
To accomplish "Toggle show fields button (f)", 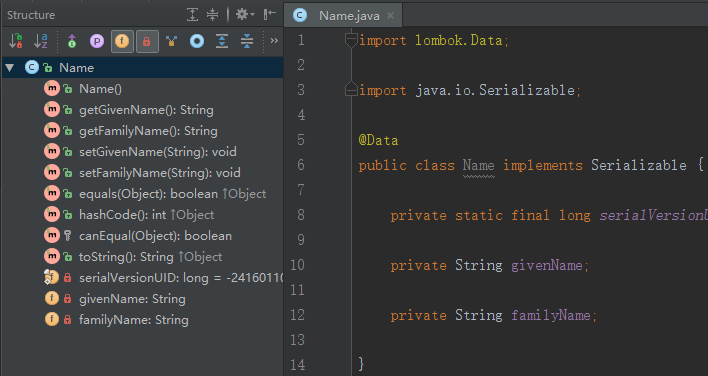I will click(x=122, y=41).
